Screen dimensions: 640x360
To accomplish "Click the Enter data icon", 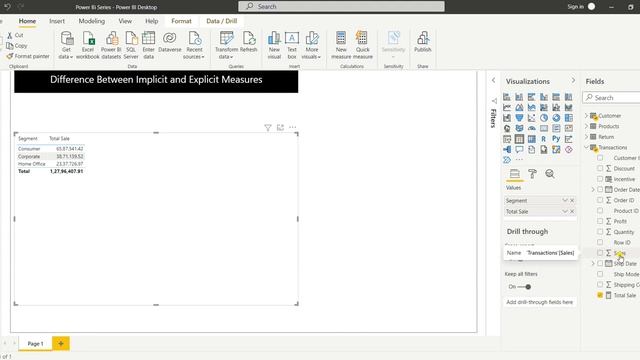I will click(149, 45).
